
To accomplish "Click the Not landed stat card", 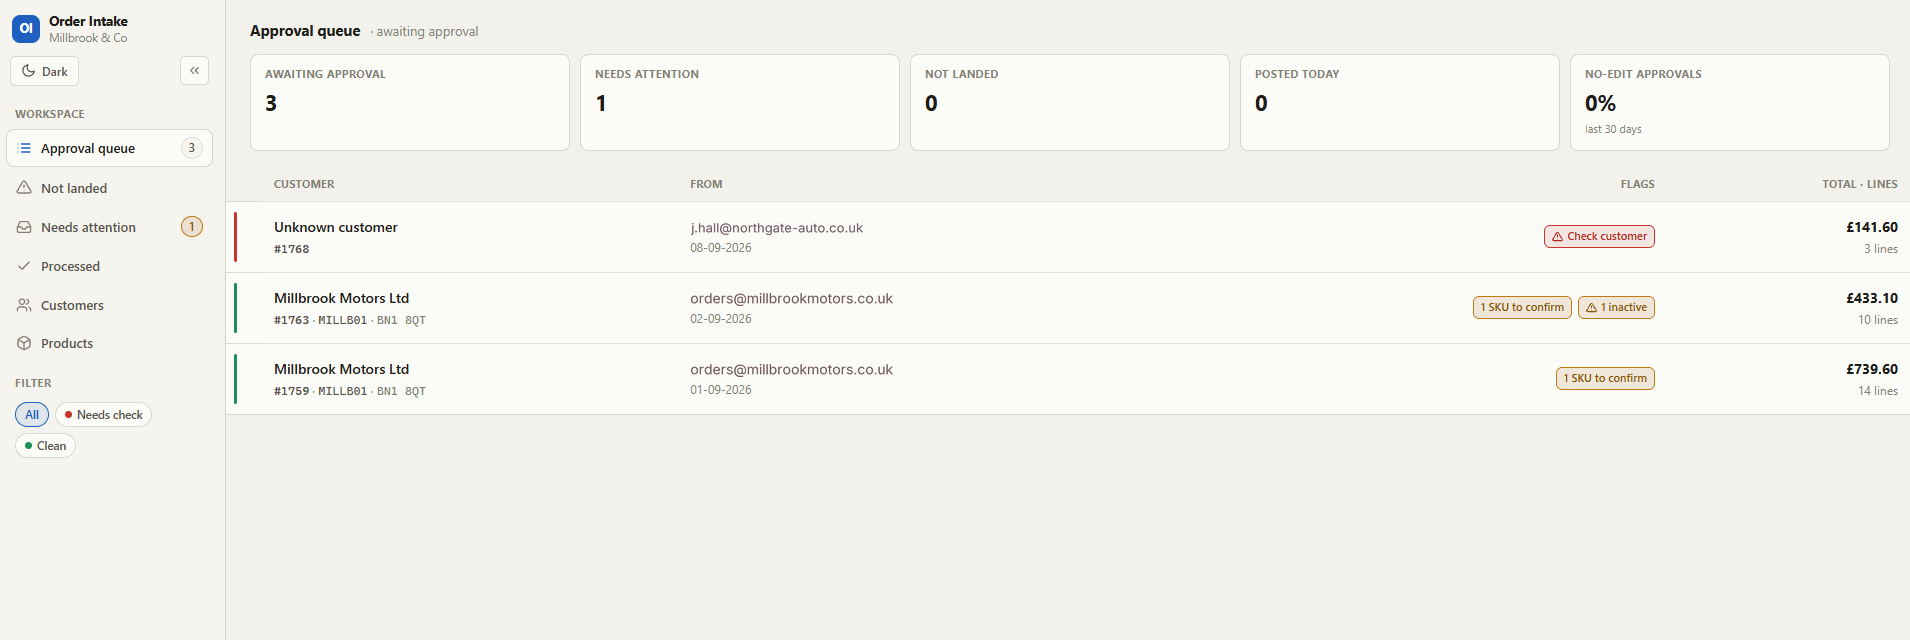I will pyautogui.click(x=1070, y=102).
